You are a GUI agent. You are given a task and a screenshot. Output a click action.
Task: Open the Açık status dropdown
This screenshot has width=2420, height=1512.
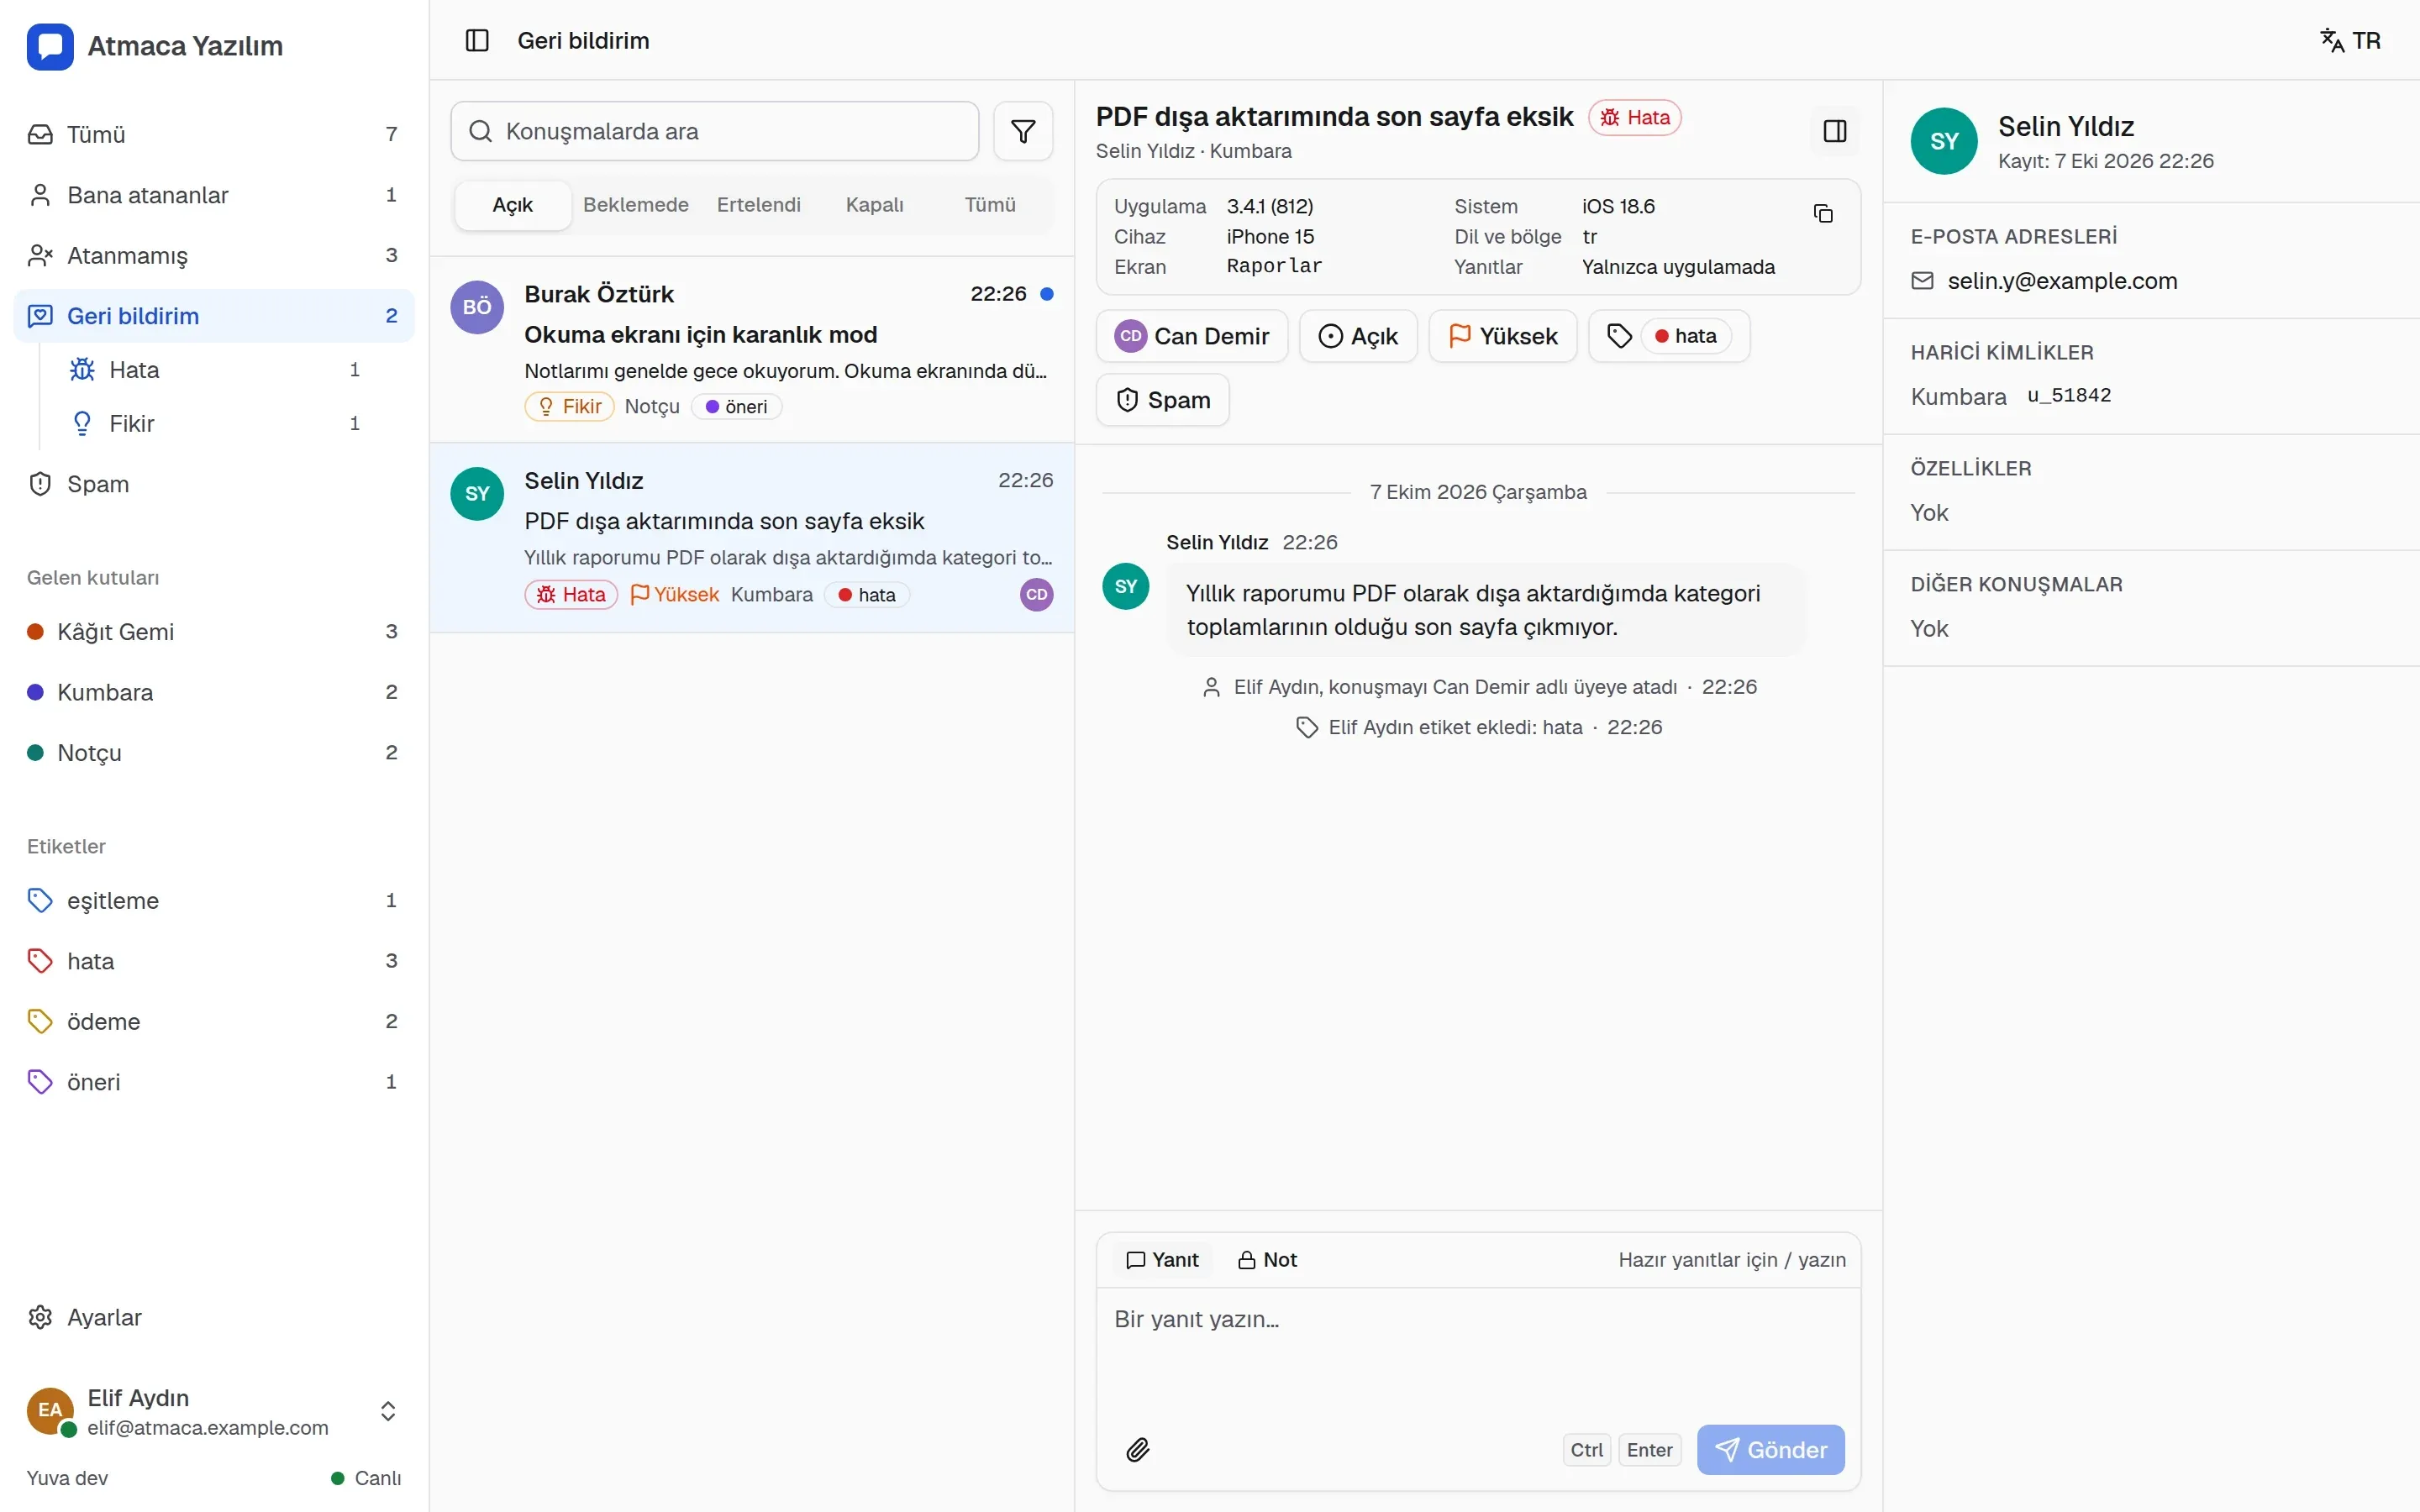(1358, 336)
